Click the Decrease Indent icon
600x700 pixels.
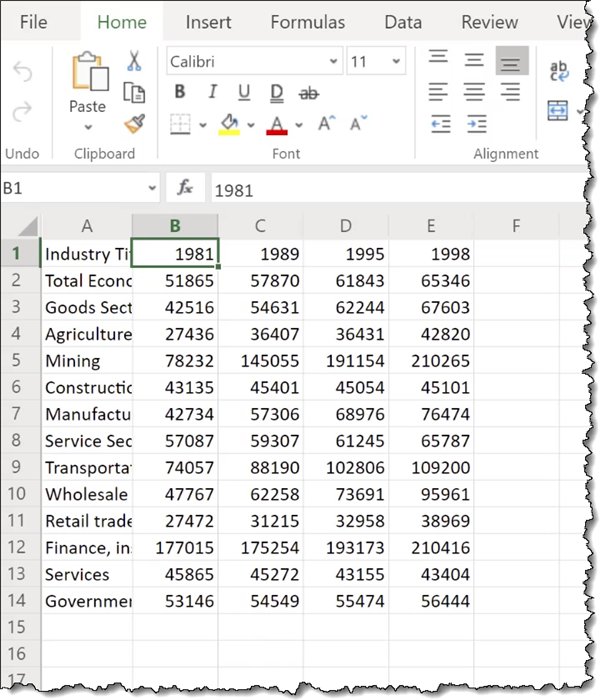click(439, 124)
